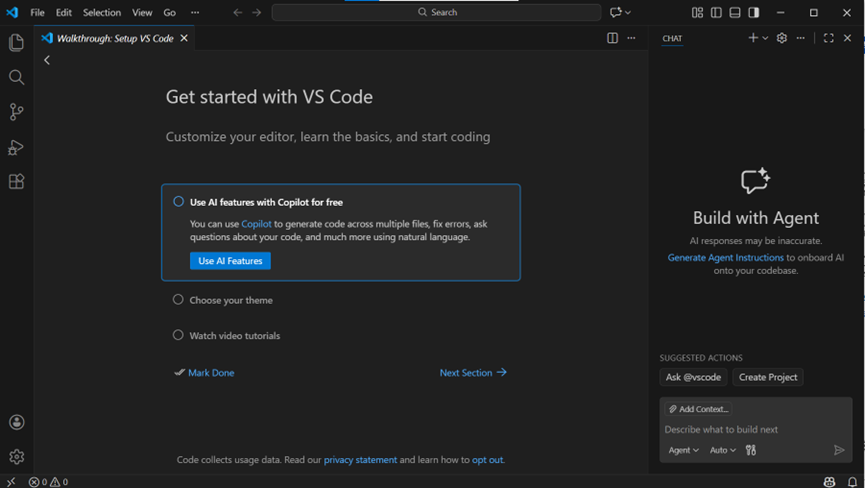865x488 pixels.
Task: Close the chat panel
Action: click(847, 38)
